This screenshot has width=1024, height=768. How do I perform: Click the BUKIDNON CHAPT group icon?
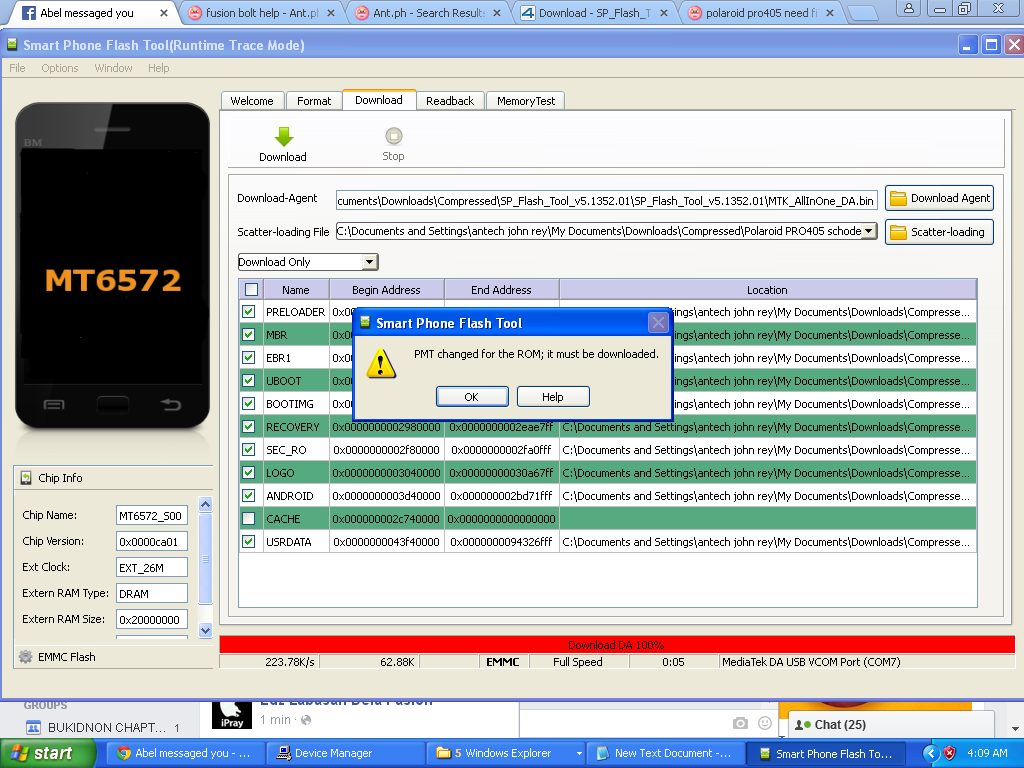33,728
